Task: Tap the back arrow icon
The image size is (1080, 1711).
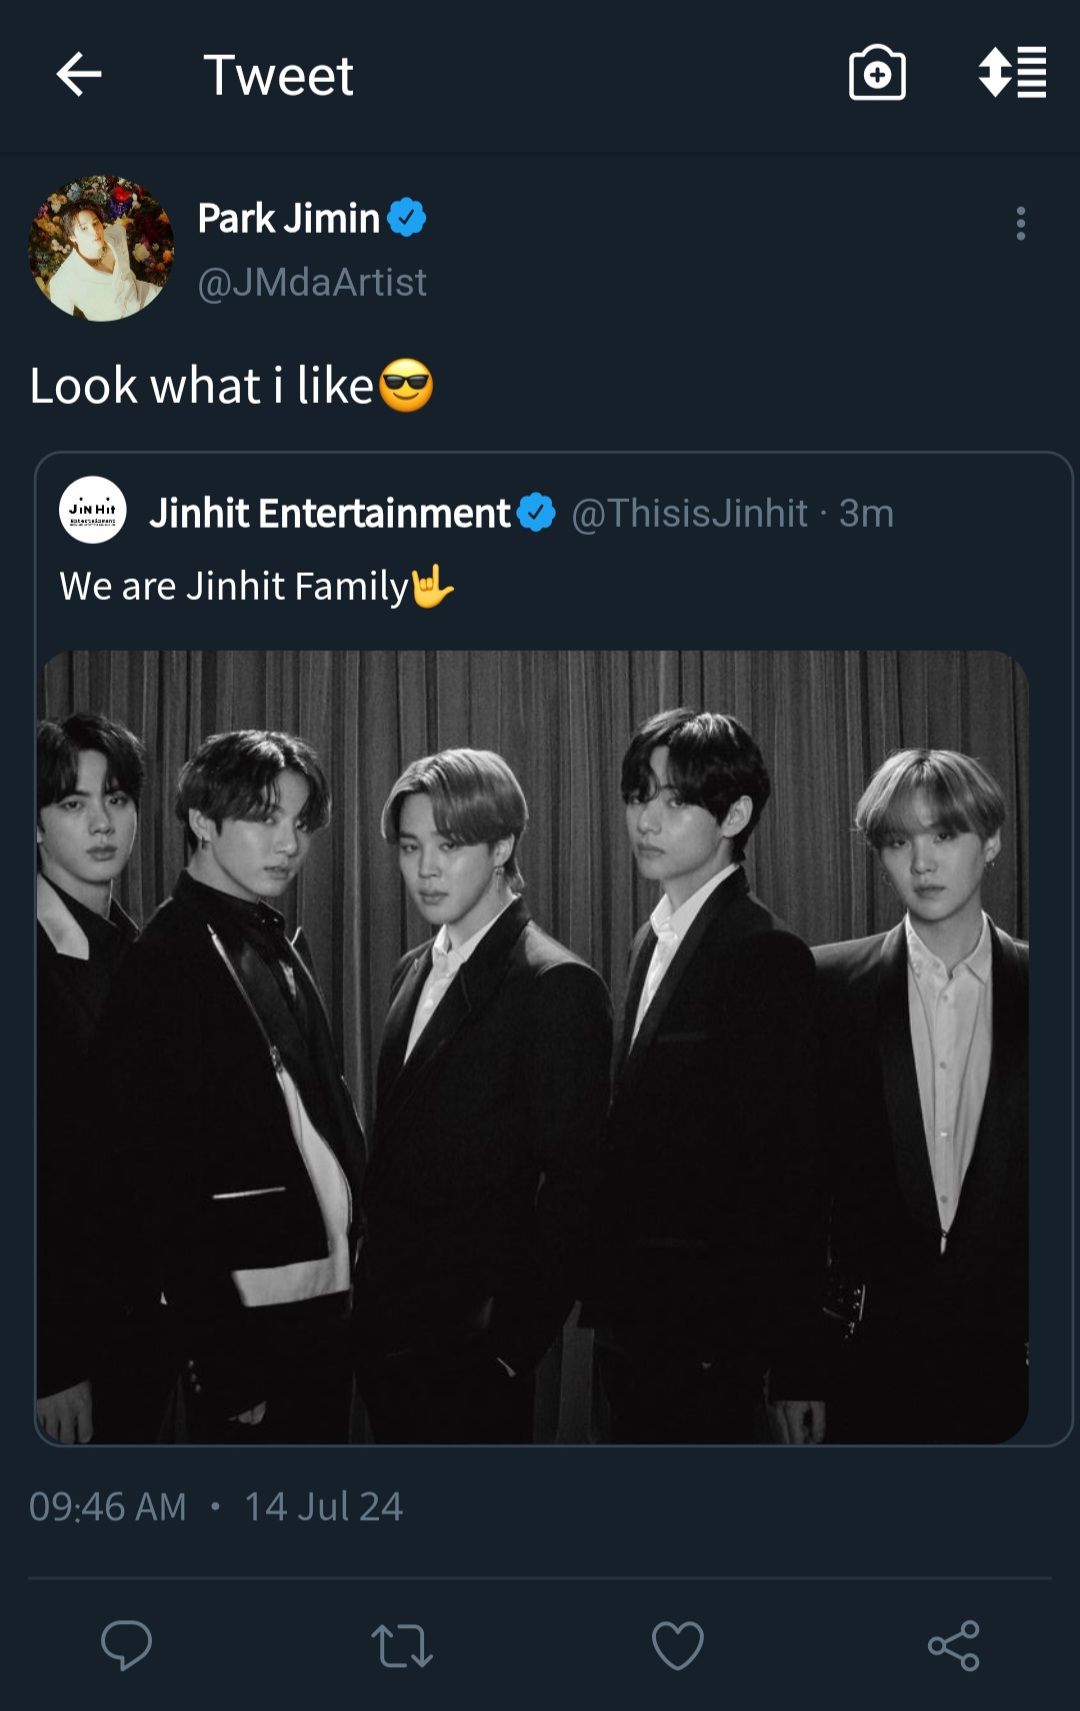Action: point(79,75)
